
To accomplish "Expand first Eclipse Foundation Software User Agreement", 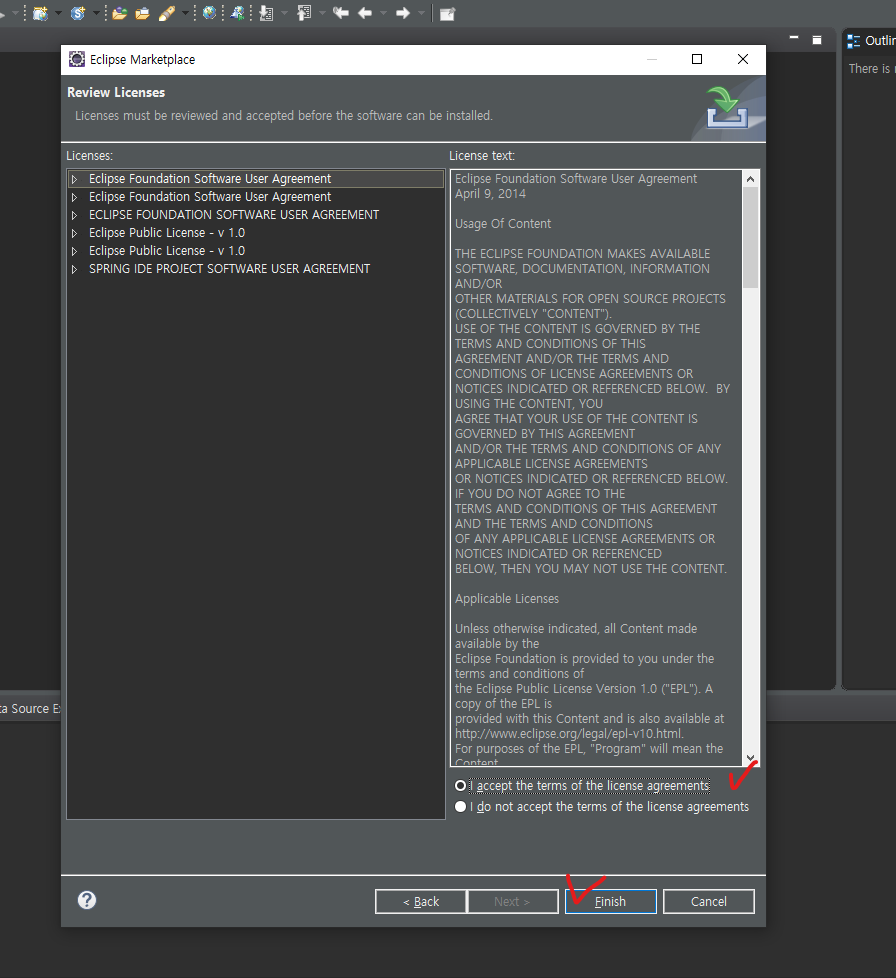I will [x=74, y=179].
